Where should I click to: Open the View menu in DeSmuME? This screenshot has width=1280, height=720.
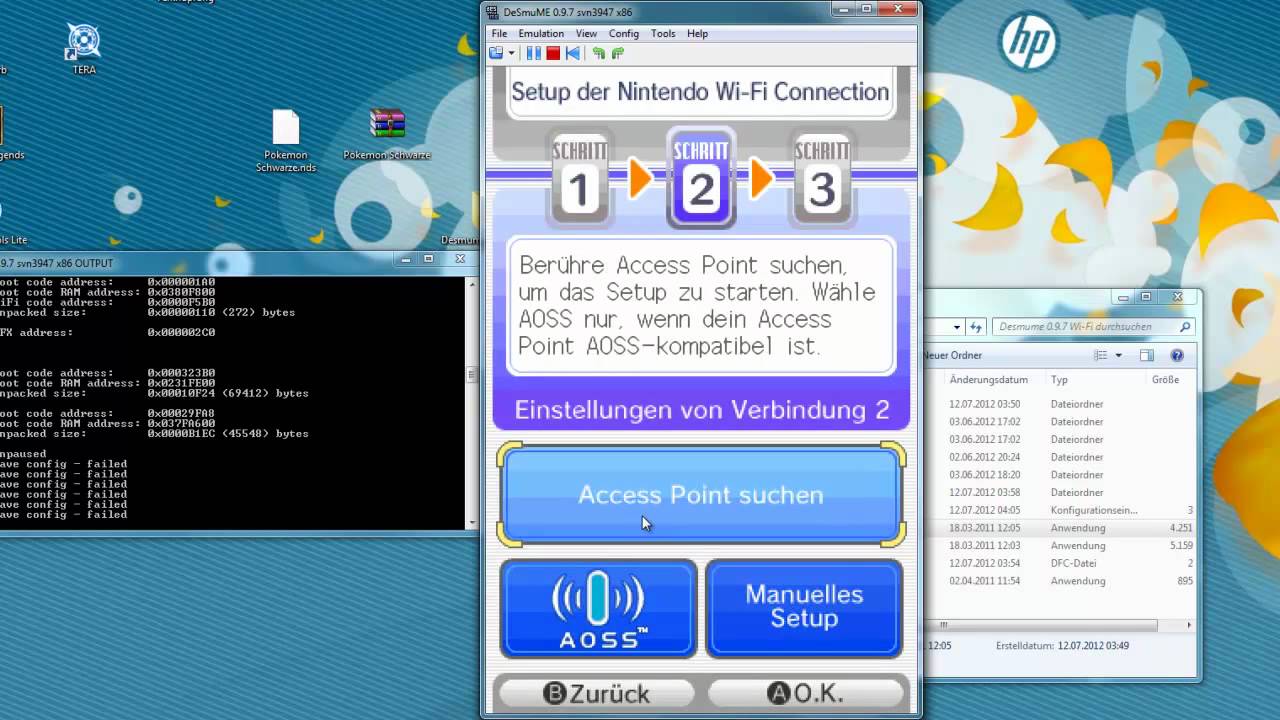tap(586, 33)
